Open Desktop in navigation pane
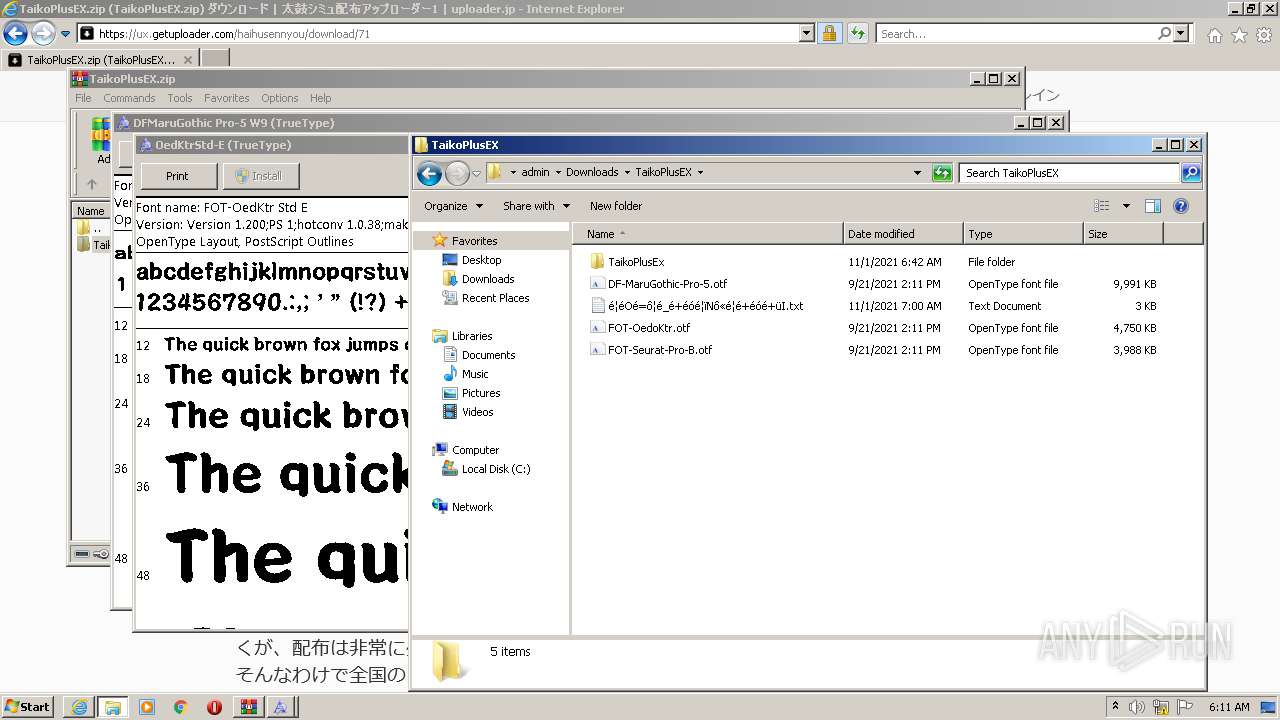The image size is (1280, 720). (x=481, y=260)
